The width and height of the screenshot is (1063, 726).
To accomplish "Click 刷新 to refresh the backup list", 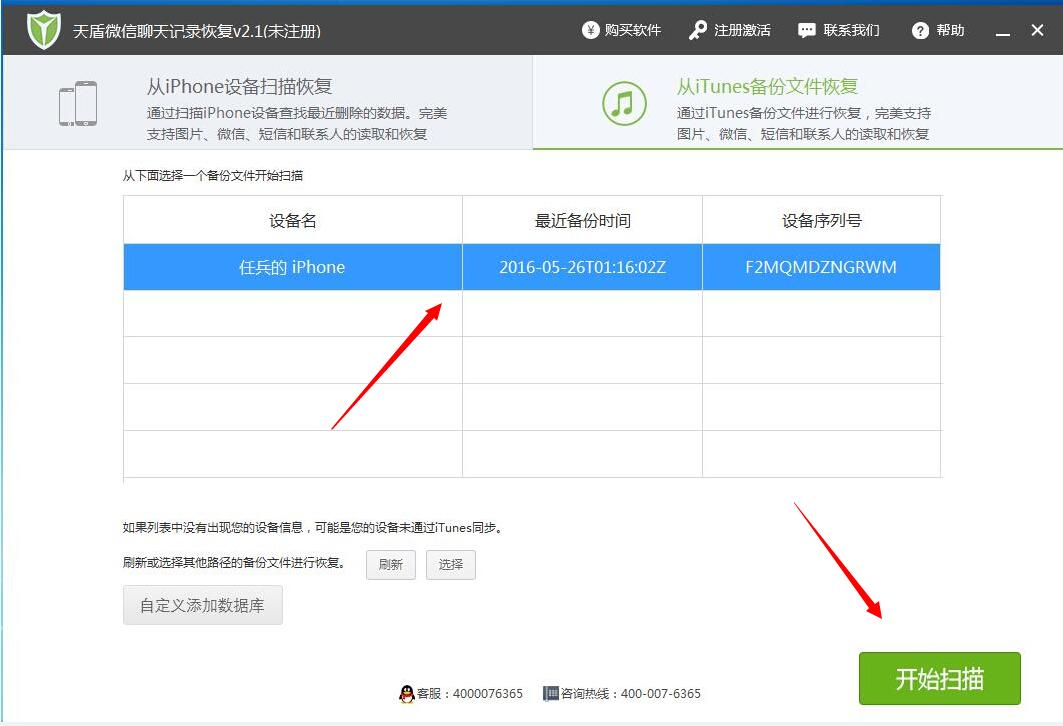I will tap(390, 565).
